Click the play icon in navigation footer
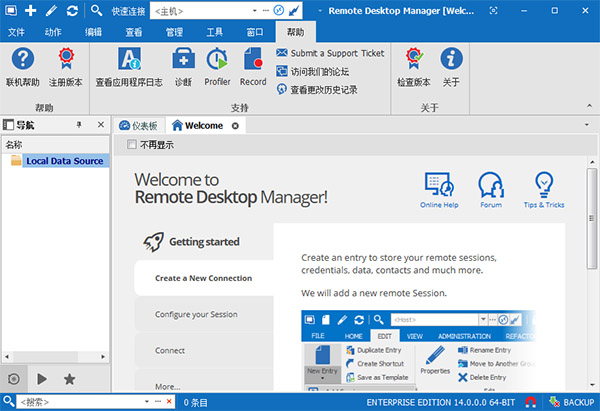 pos(42,379)
